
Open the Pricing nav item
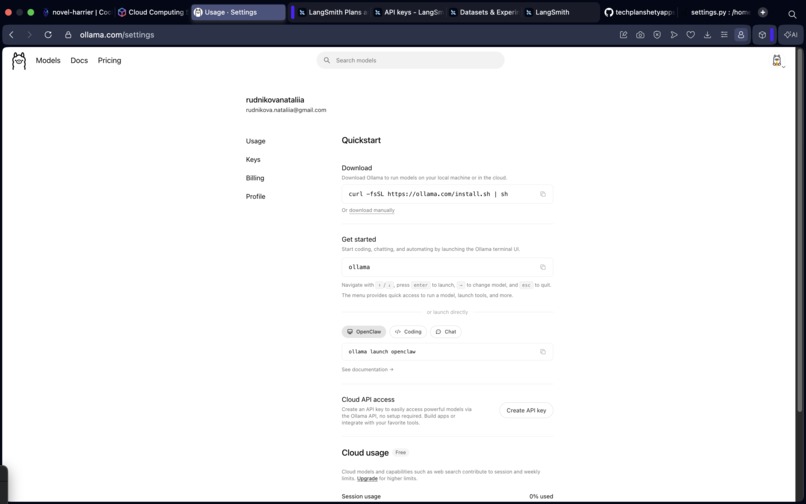pyautogui.click(x=109, y=60)
